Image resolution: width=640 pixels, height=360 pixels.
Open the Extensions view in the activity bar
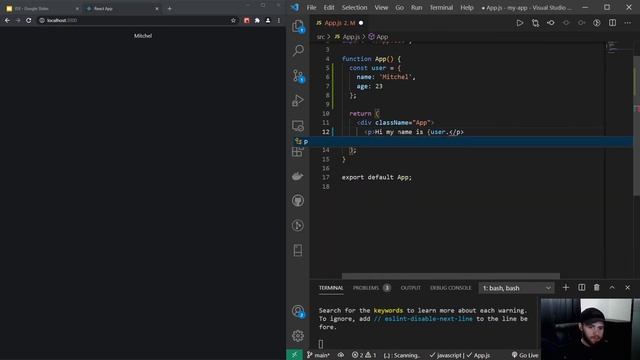[x=298, y=152]
